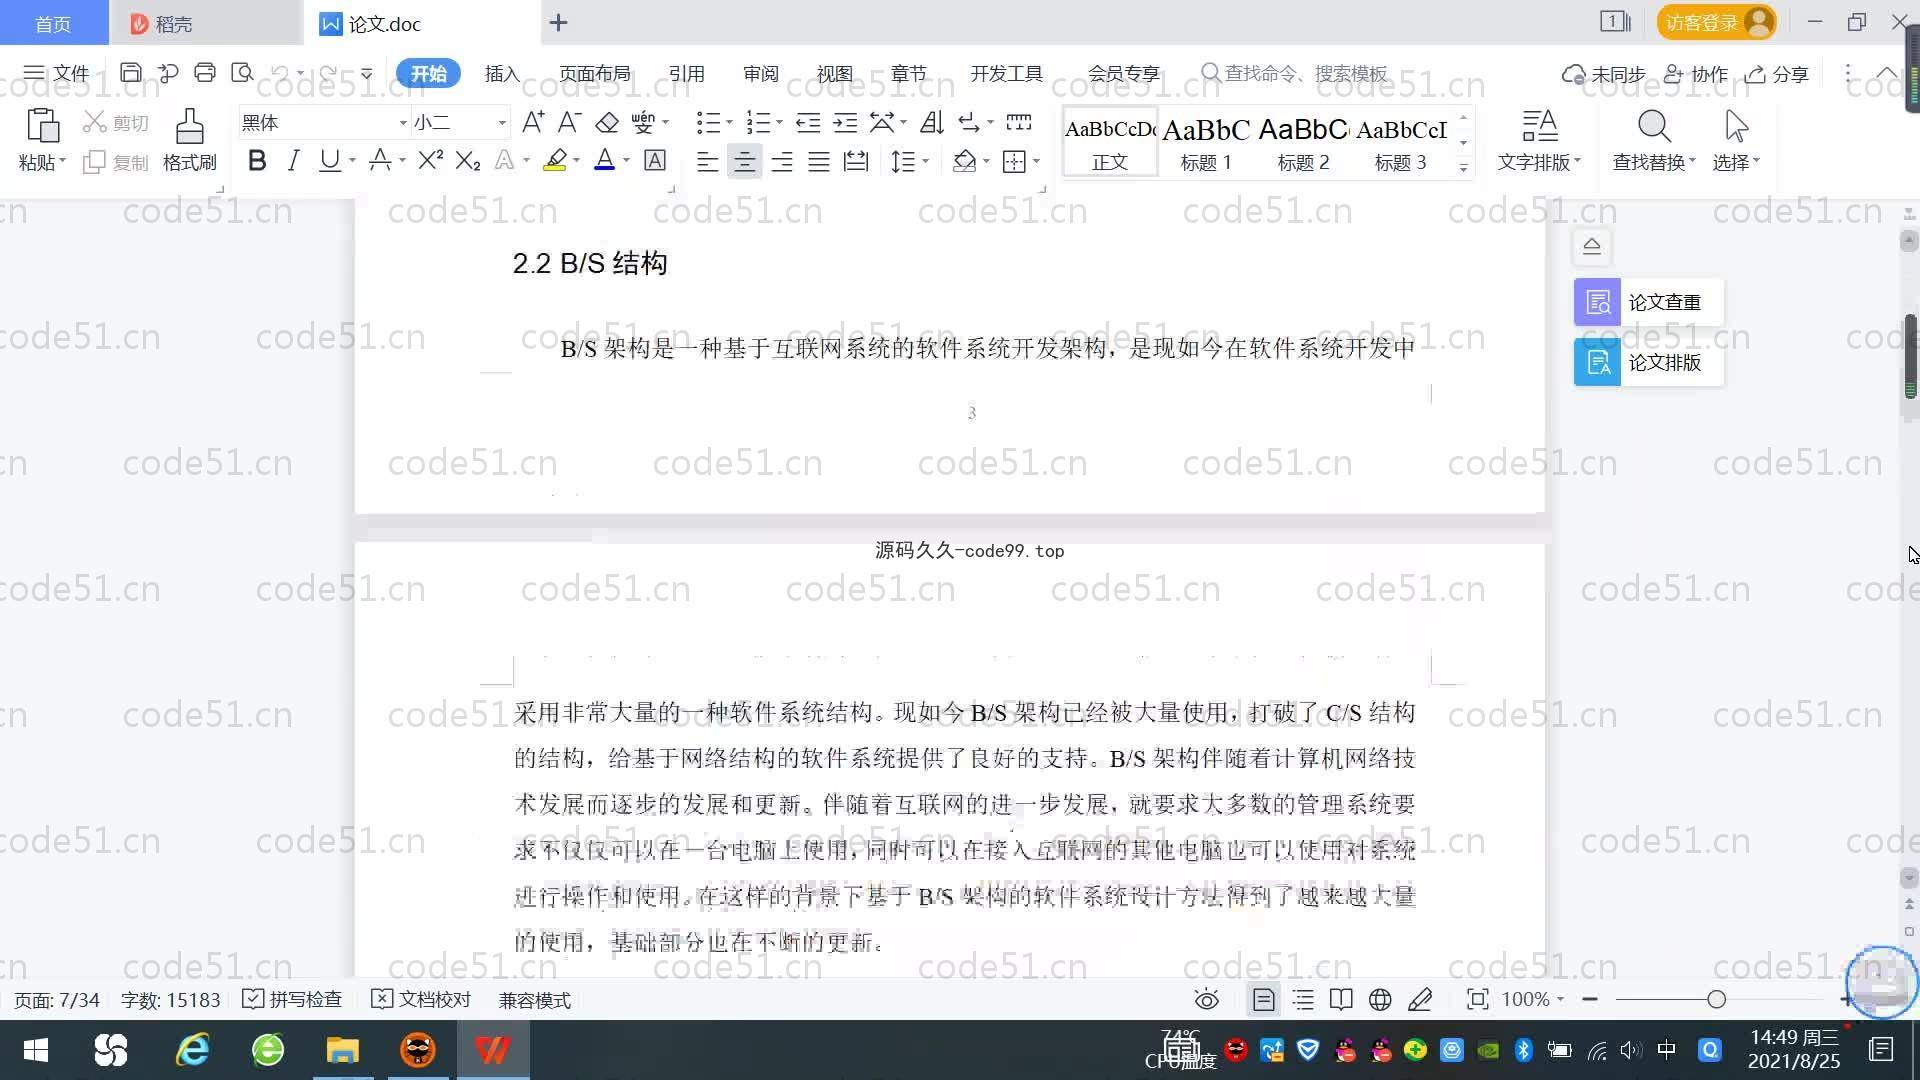Click the search commands field 查找命令
1920x1080 pixels.
pos(1295,73)
